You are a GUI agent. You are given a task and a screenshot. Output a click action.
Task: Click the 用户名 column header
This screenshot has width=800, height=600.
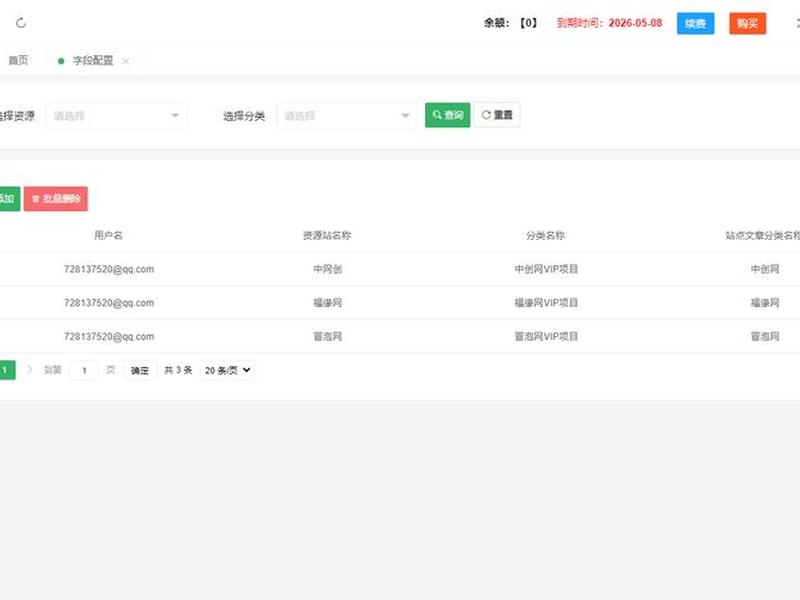point(108,235)
